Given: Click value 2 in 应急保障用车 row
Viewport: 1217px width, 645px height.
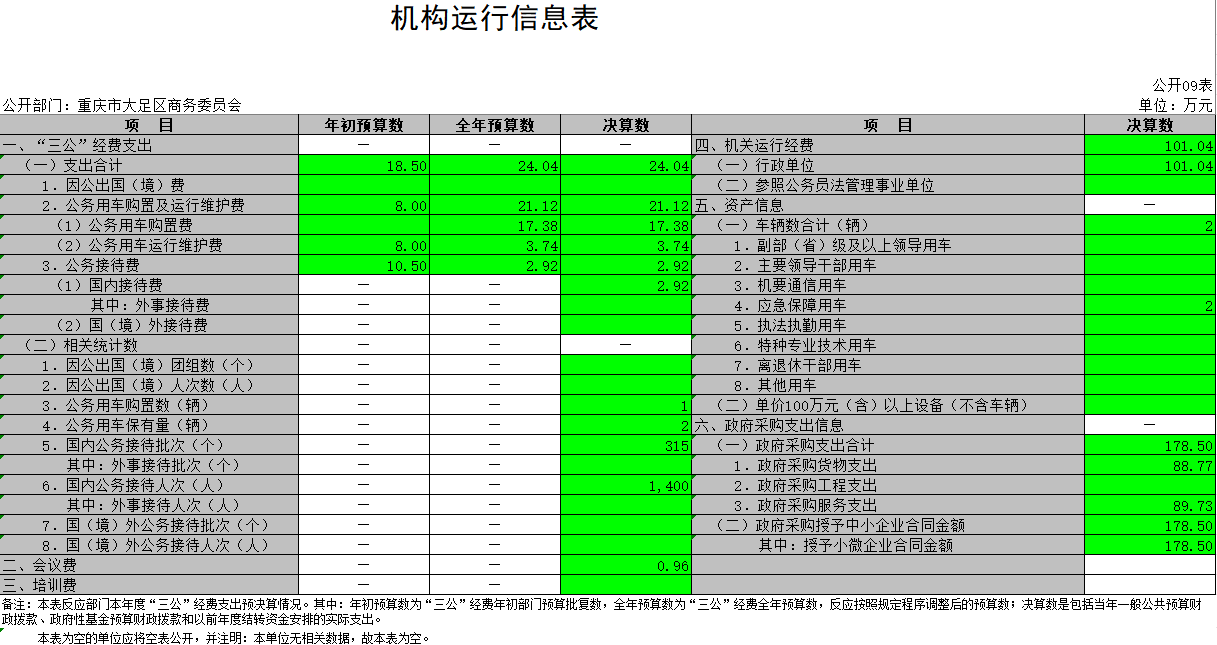Looking at the screenshot, I should (x=1149, y=305).
